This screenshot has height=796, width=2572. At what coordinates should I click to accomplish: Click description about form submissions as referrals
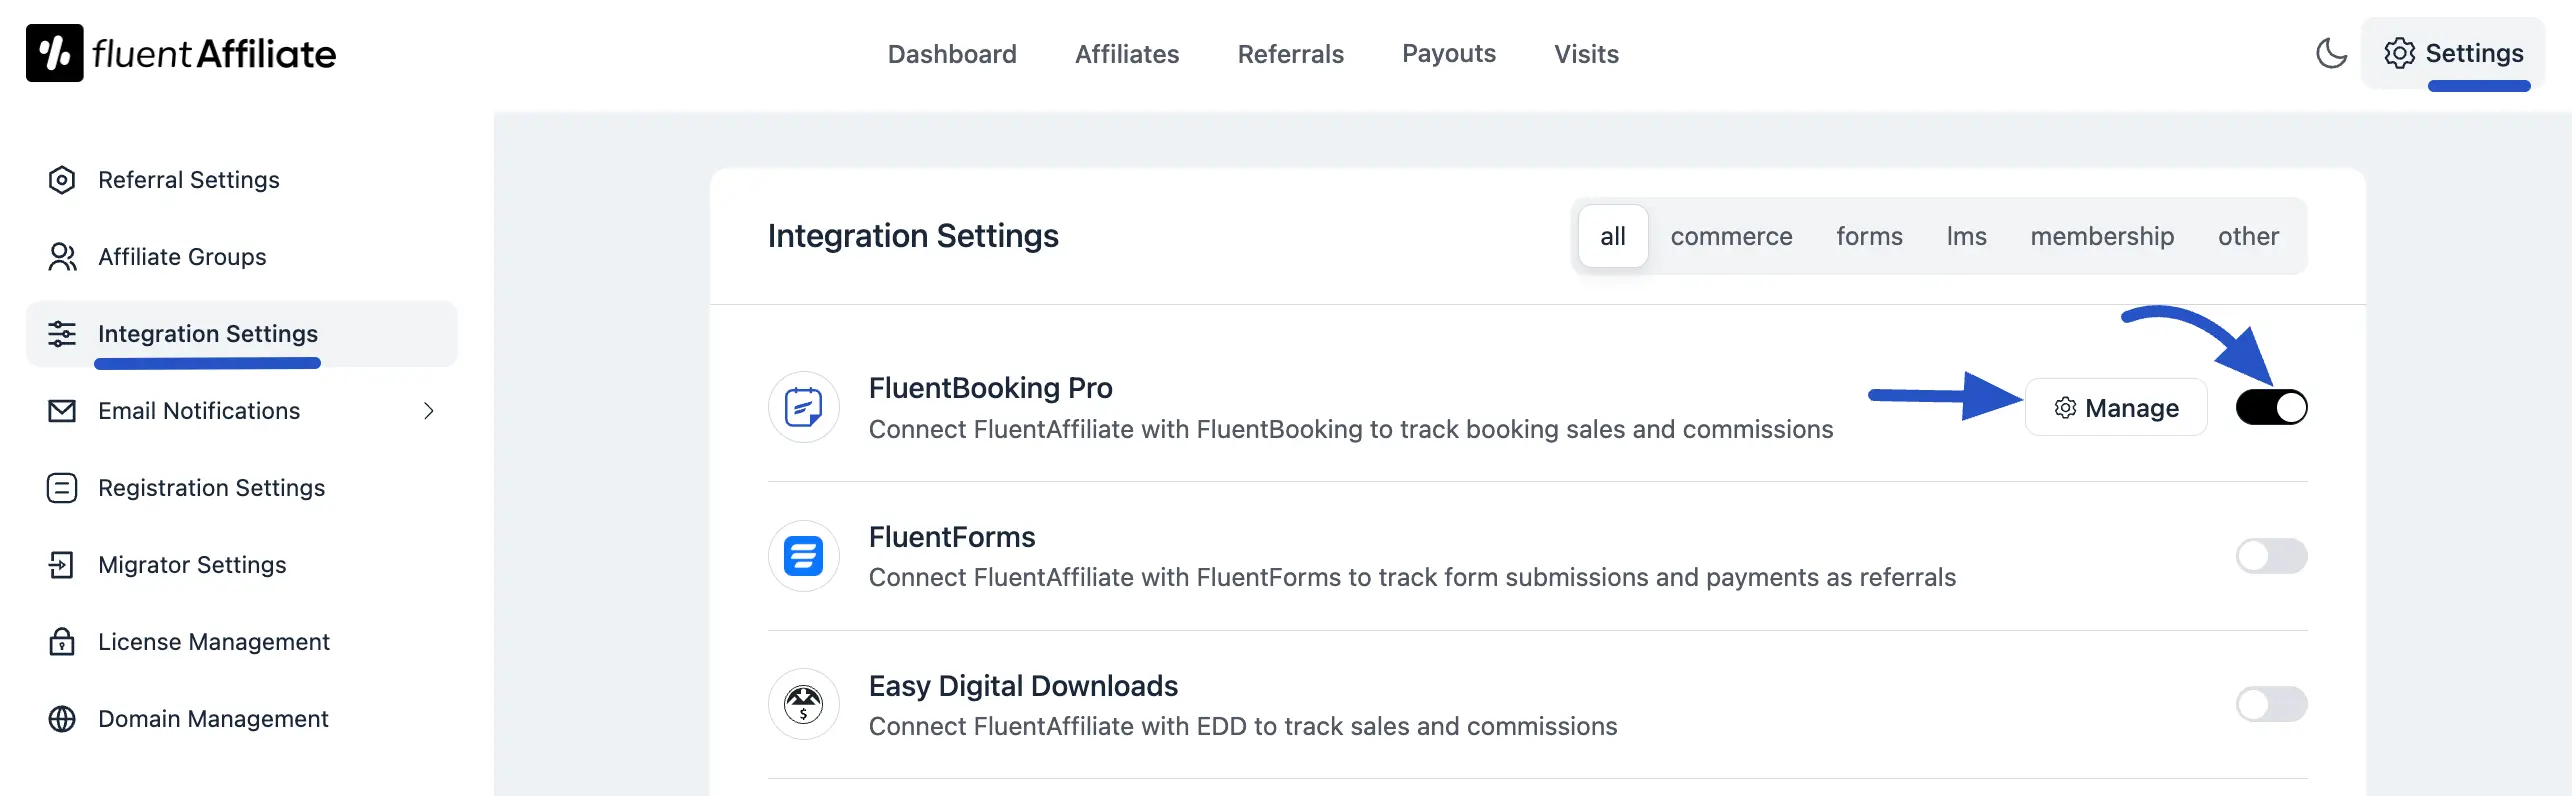pyautogui.click(x=1412, y=578)
